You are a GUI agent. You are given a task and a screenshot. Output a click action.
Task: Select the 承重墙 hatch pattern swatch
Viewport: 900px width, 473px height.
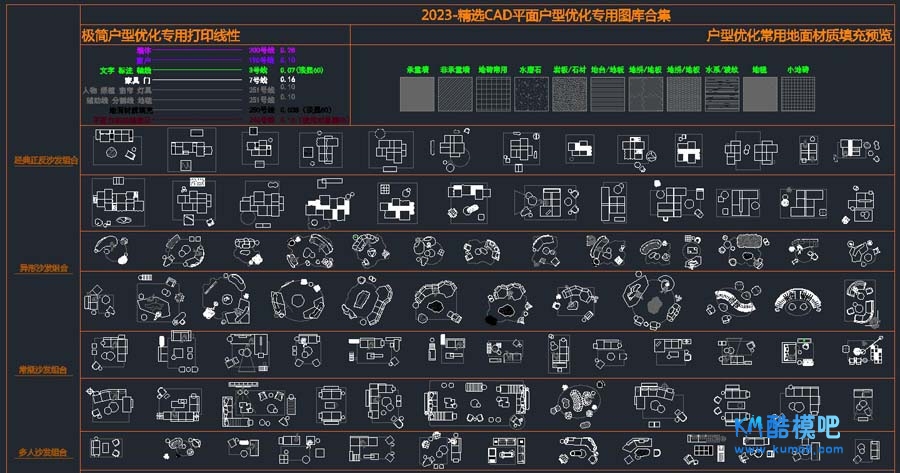click(418, 95)
